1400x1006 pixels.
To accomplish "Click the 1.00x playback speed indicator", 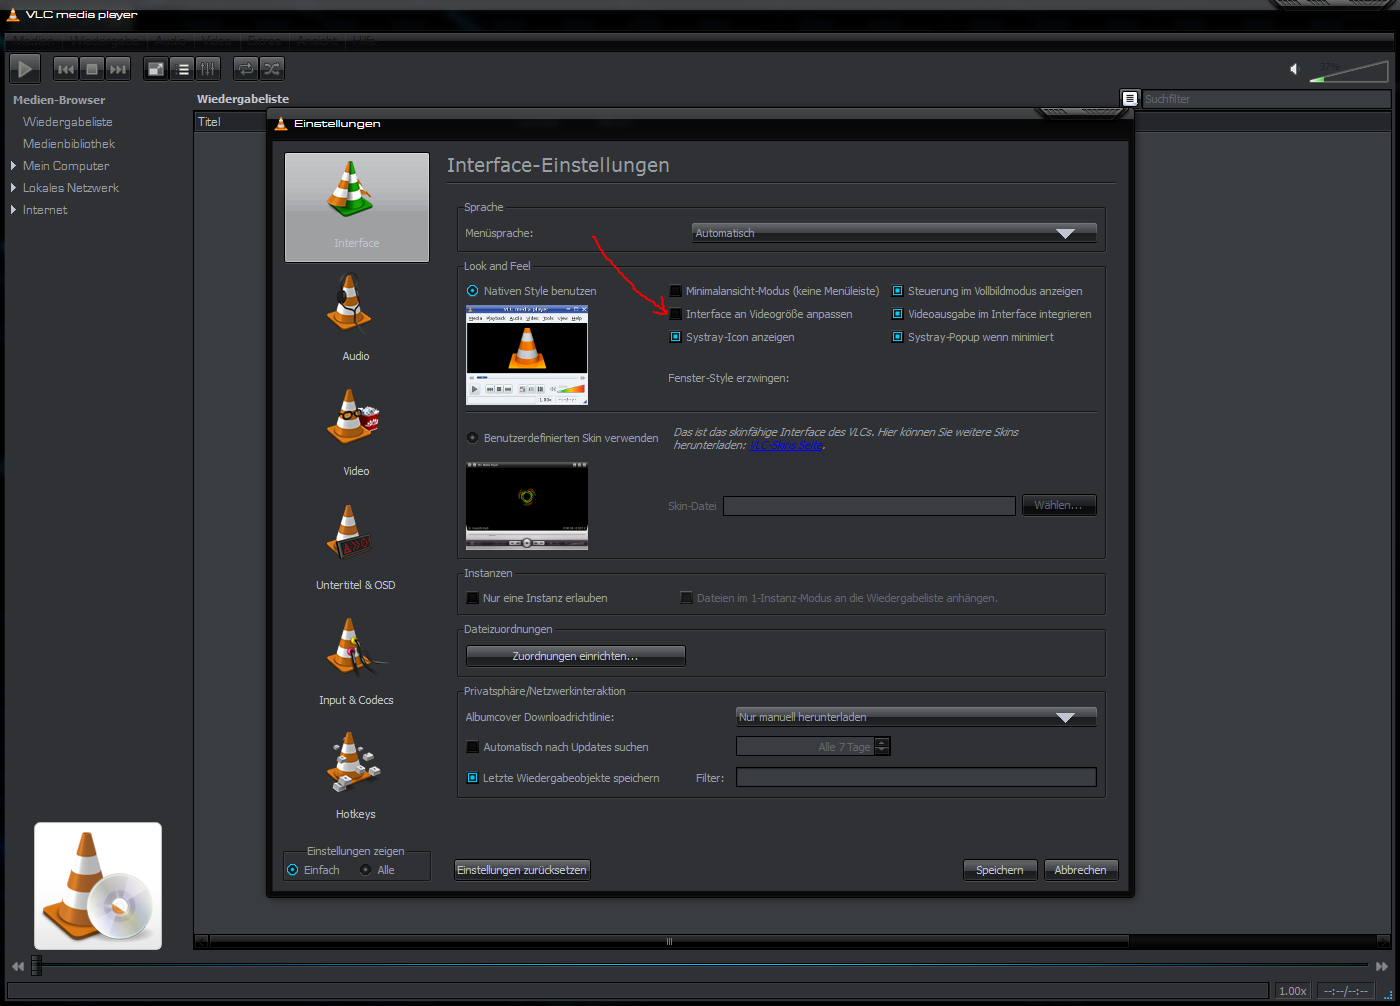I will click(x=1293, y=991).
